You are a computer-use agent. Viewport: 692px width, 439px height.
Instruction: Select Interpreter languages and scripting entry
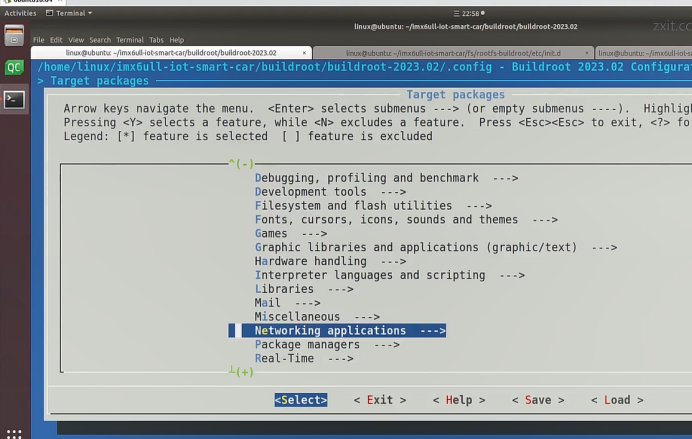click(x=390, y=275)
